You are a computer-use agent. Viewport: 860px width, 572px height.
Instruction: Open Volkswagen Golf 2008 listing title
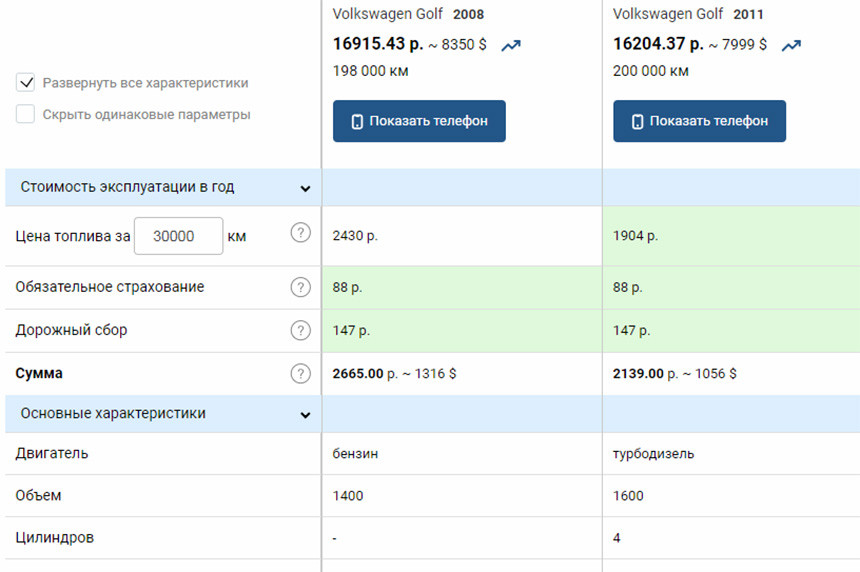tap(408, 14)
